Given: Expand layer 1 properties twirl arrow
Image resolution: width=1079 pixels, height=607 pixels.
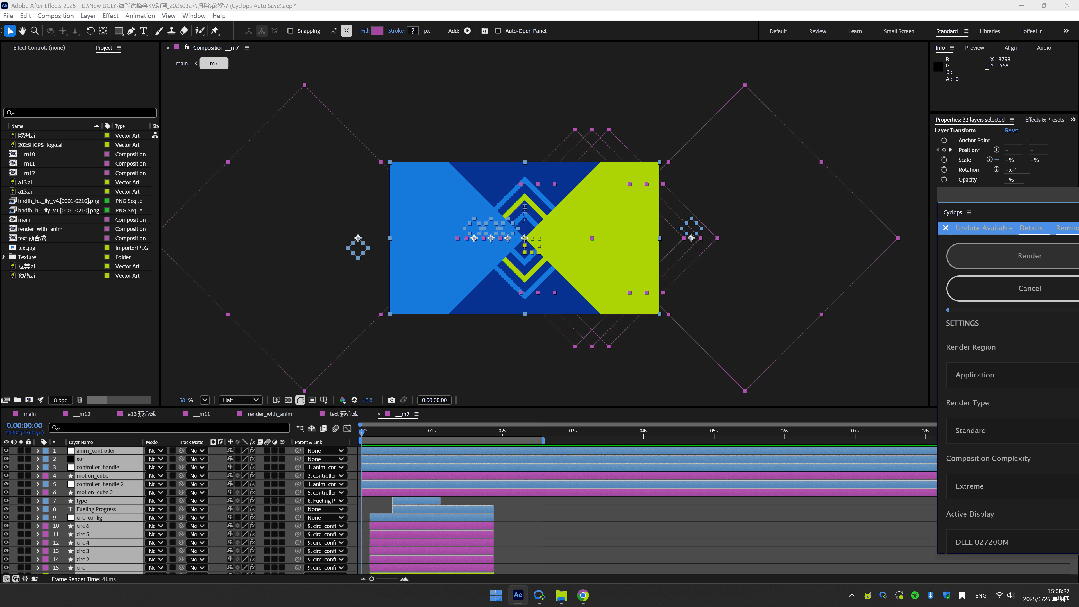Looking at the screenshot, I should coord(38,451).
